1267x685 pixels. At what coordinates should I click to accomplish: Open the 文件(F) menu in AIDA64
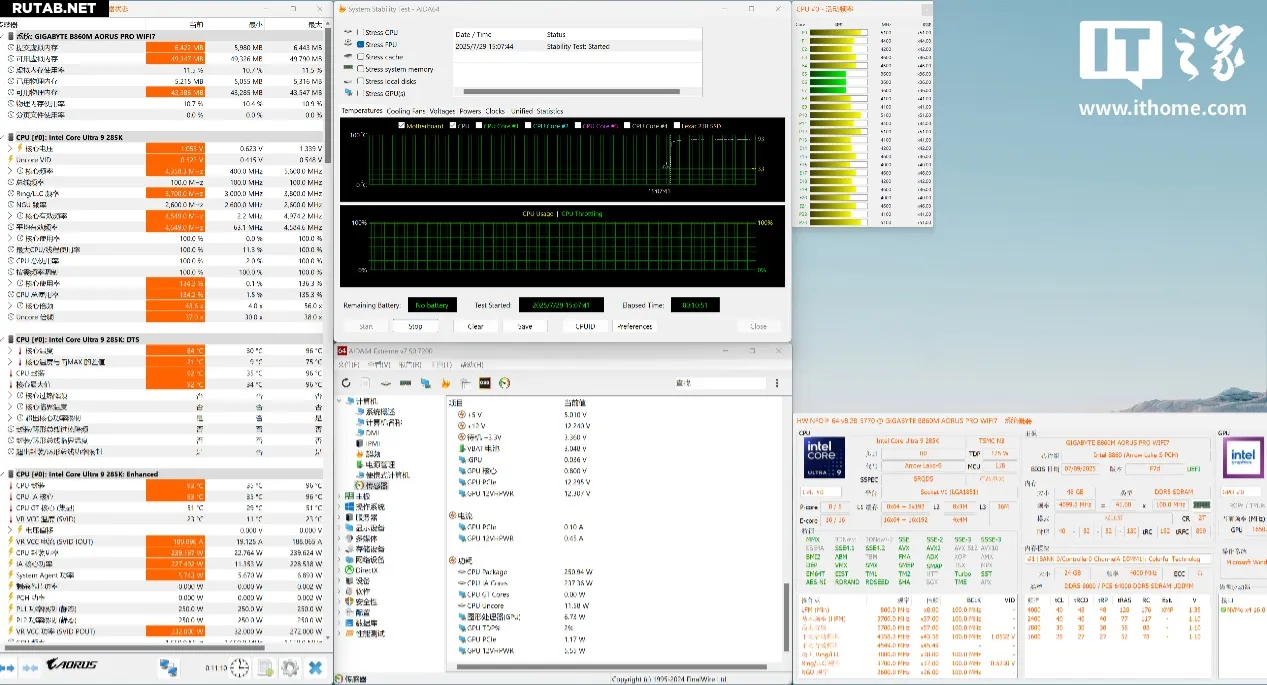[350, 365]
